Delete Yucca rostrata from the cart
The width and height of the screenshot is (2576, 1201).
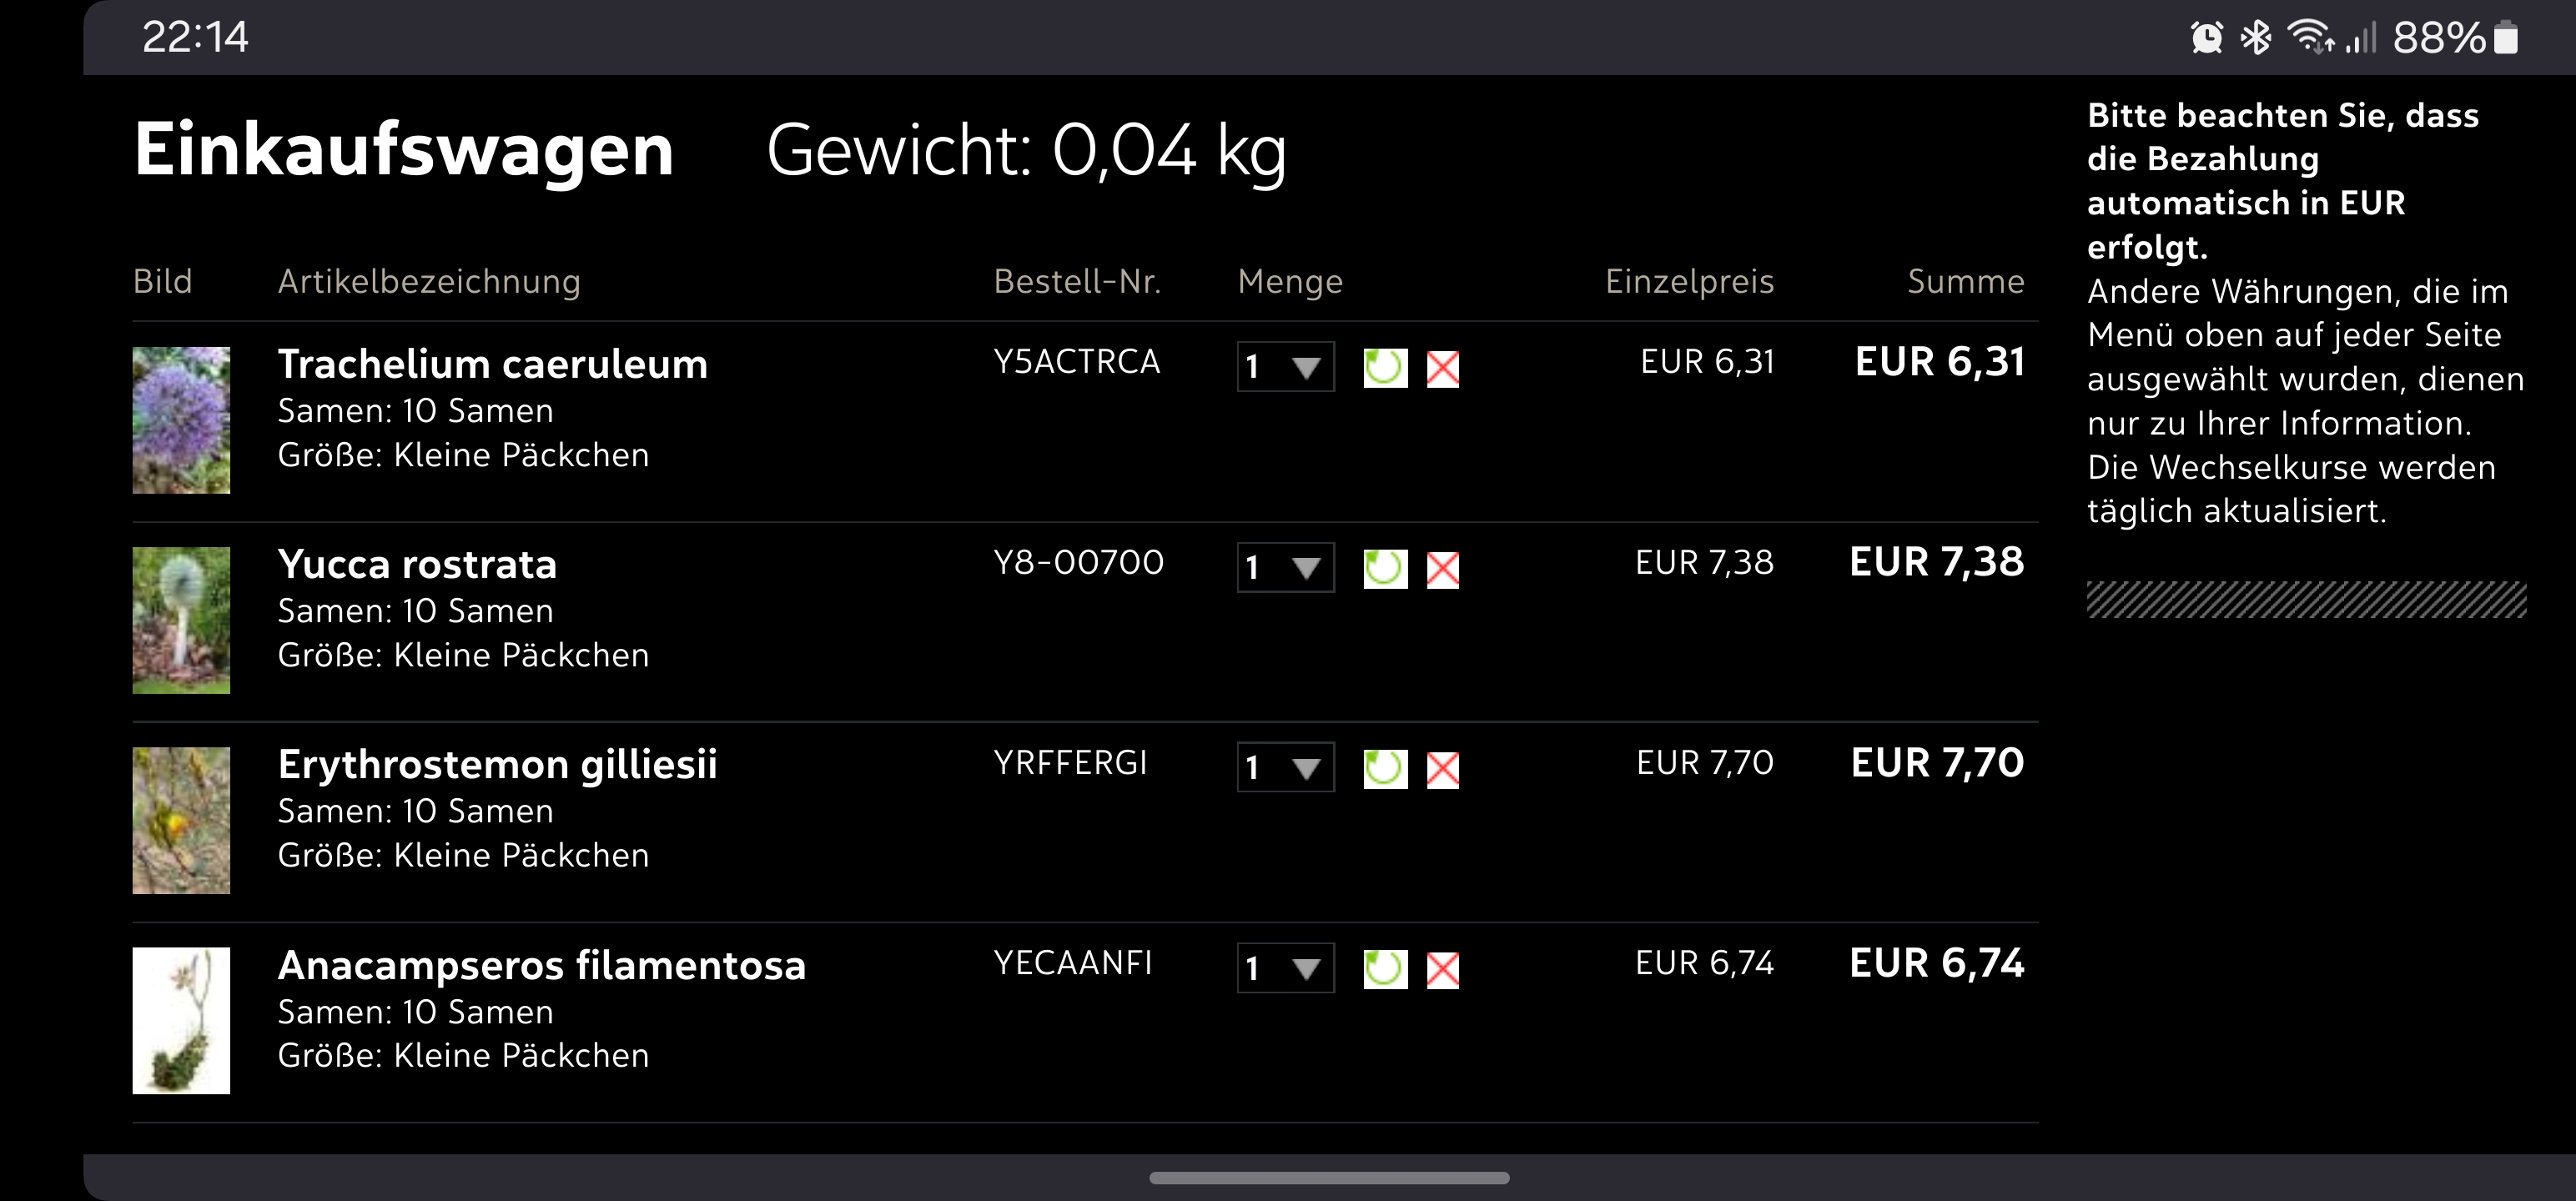pyautogui.click(x=1442, y=569)
